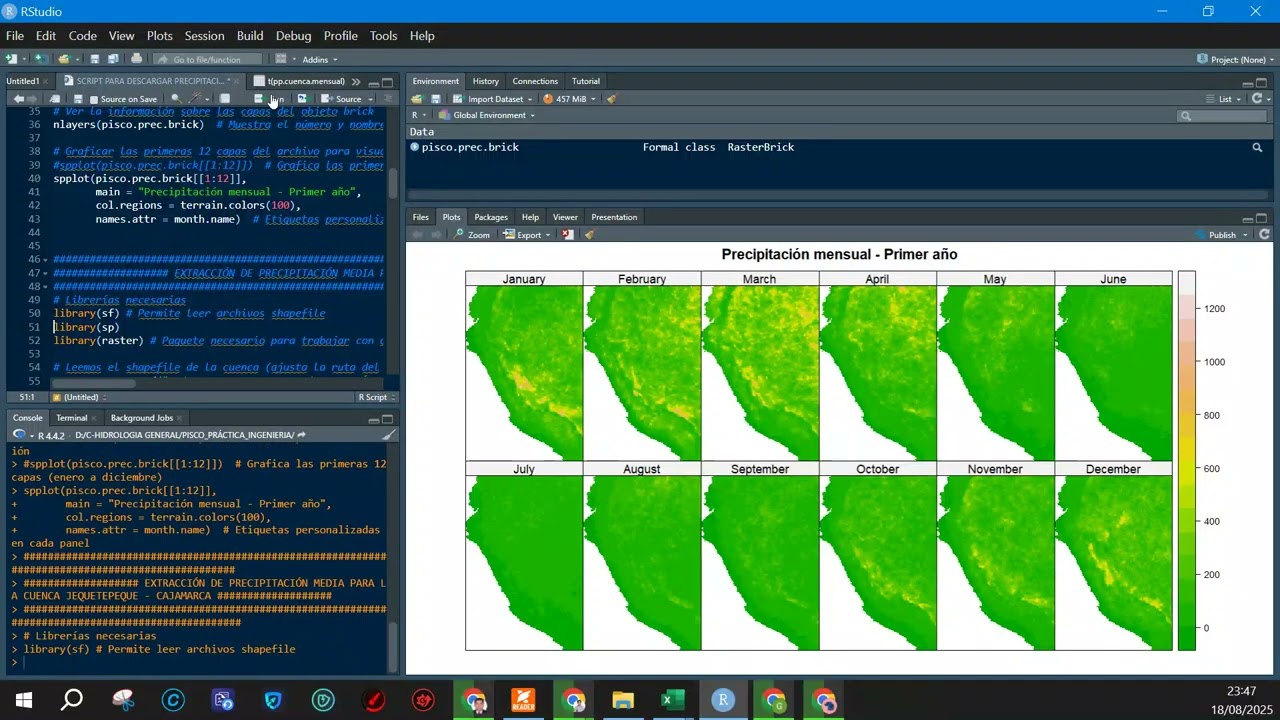1280x720 pixels.
Task: Expand the pisco.prec.brick object details
Action: click(x=415, y=147)
